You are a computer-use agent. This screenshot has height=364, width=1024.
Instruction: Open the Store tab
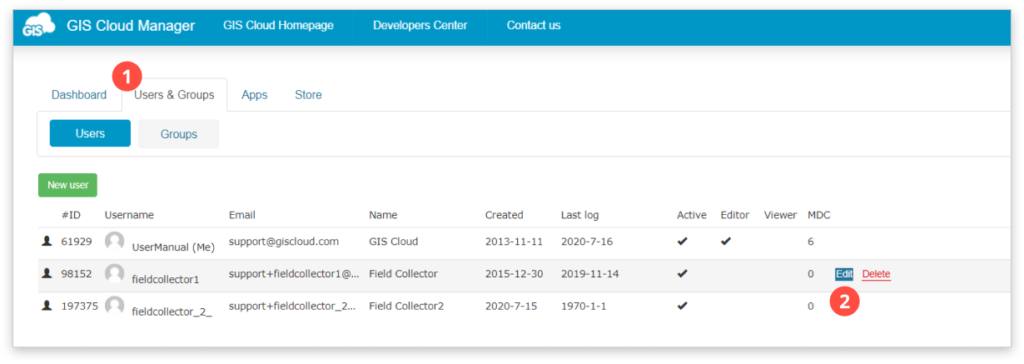pyautogui.click(x=308, y=95)
